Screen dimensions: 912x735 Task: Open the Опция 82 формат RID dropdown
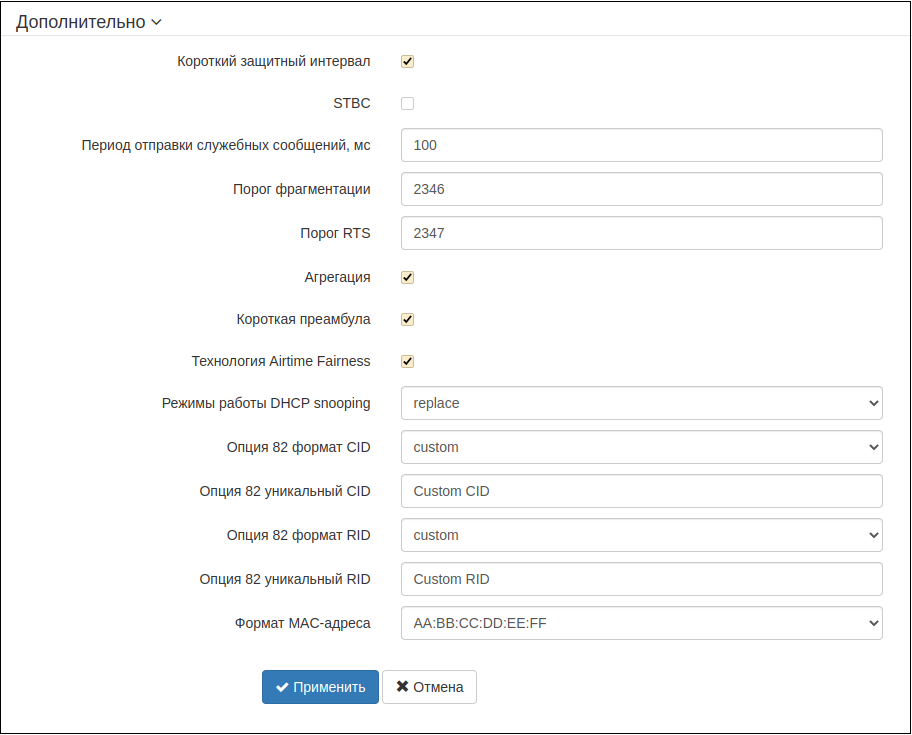click(641, 535)
